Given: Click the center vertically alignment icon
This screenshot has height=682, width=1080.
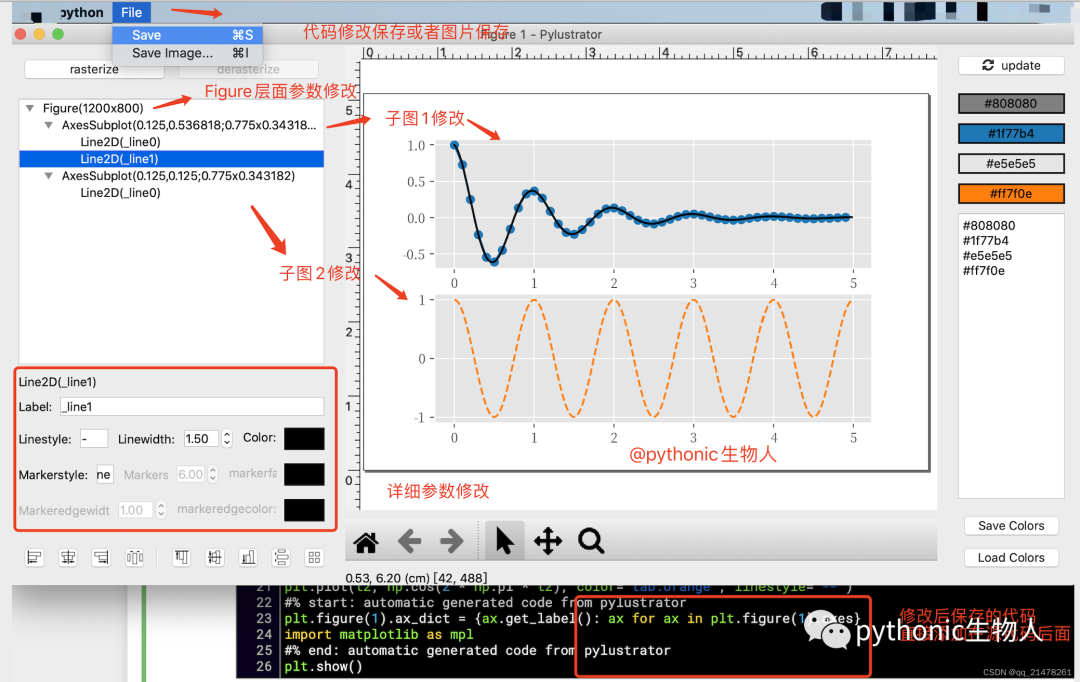Looking at the screenshot, I should pos(215,557).
